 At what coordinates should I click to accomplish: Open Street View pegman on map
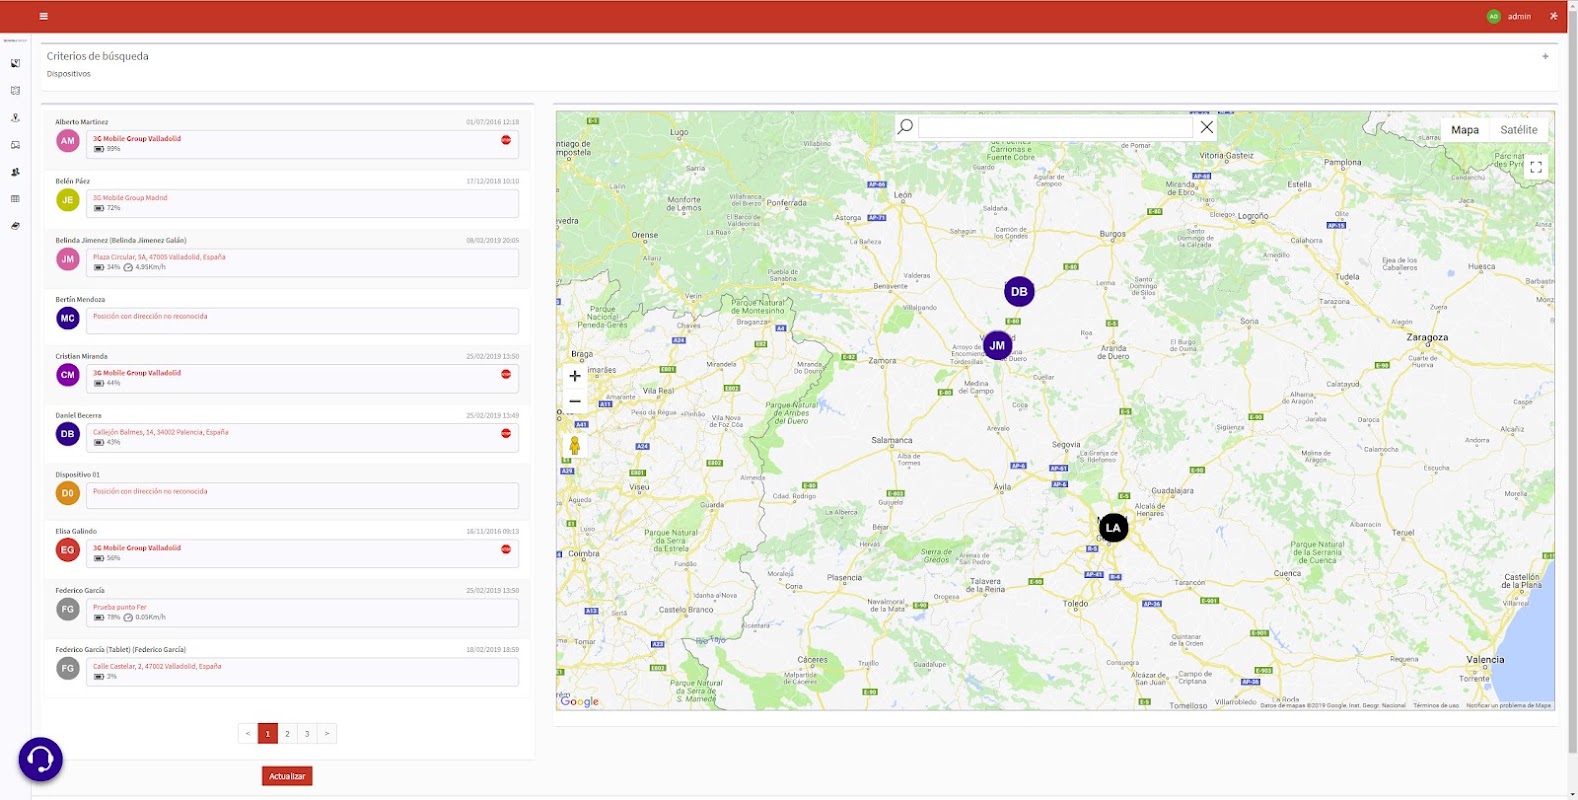pyautogui.click(x=575, y=445)
